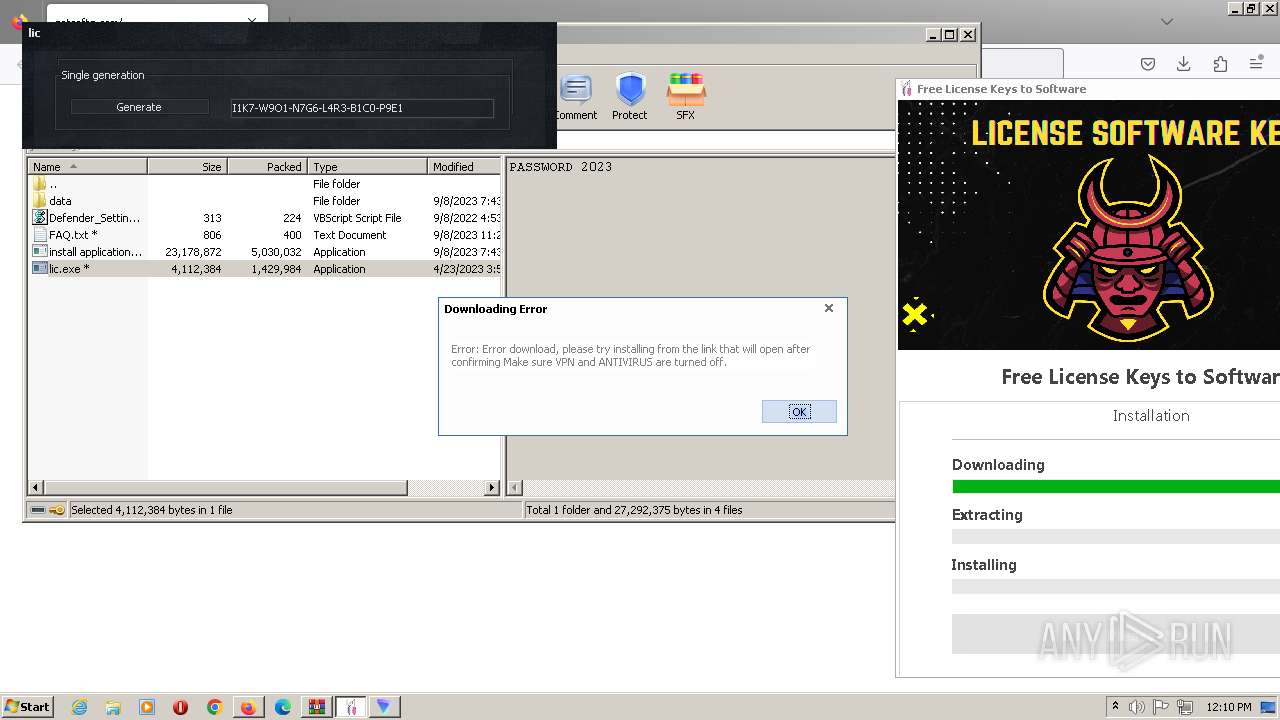
Task: Open media player from taskbar
Action: click(x=147, y=707)
